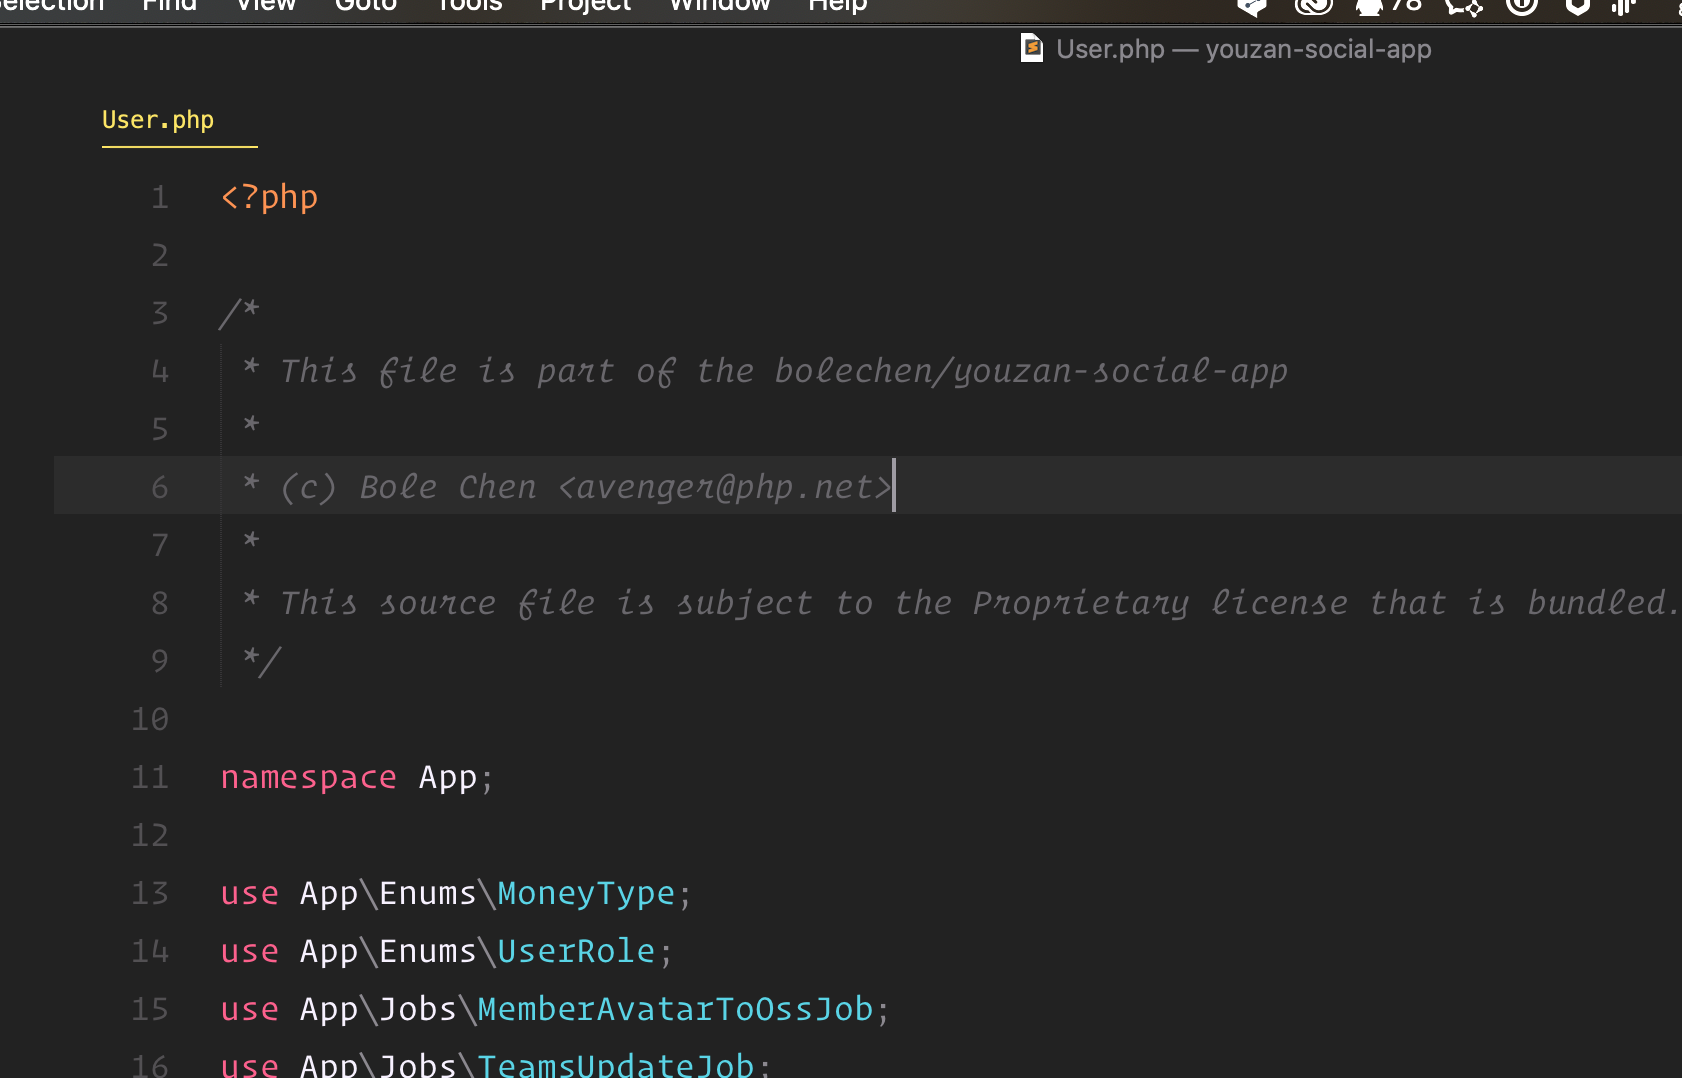Viewport: 1682px width, 1078px height.
Task: Place cursor on the namespace keyword
Action: pyautogui.click(x=308, y=777)
